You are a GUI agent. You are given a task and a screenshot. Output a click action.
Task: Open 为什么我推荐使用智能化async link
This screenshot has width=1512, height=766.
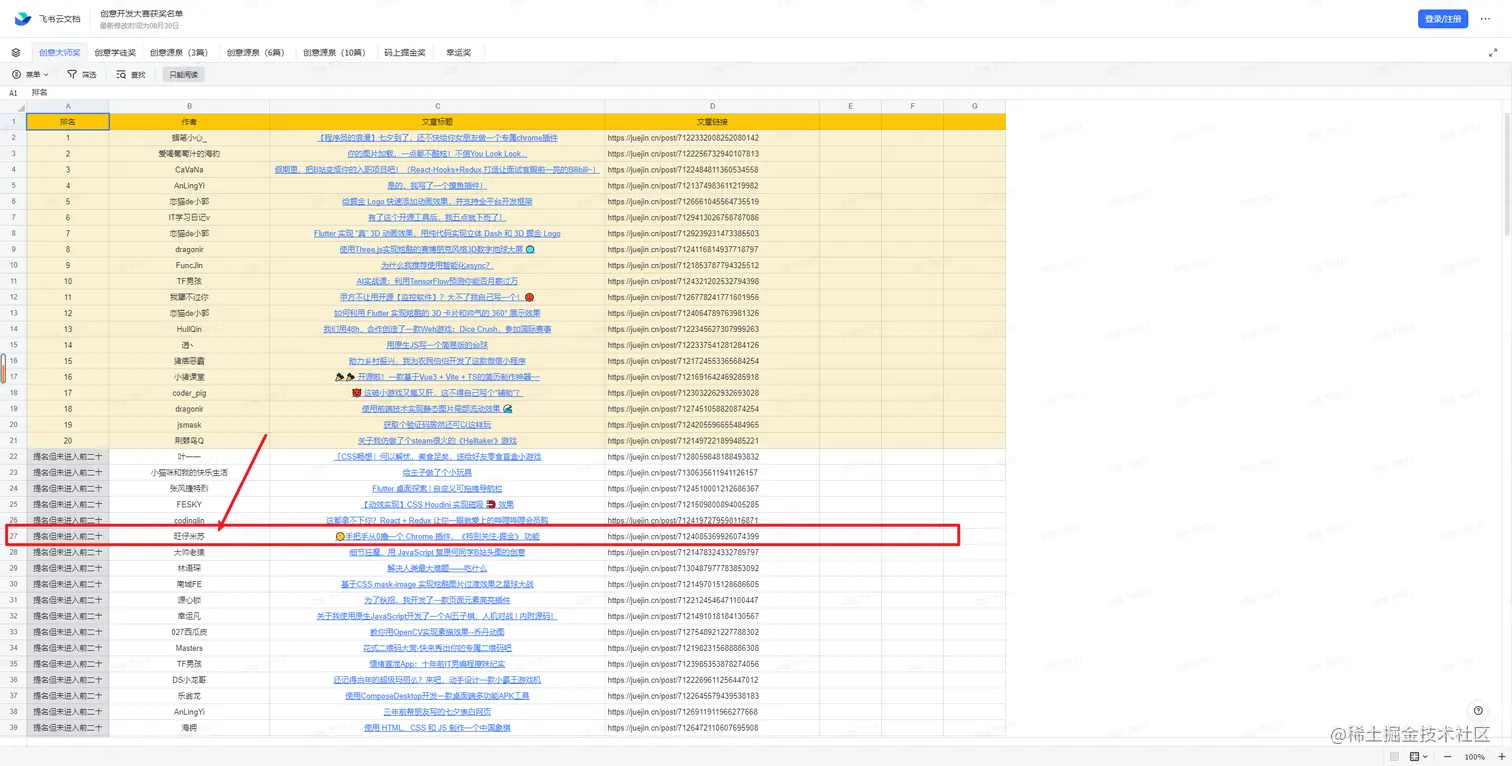point(437,265)
